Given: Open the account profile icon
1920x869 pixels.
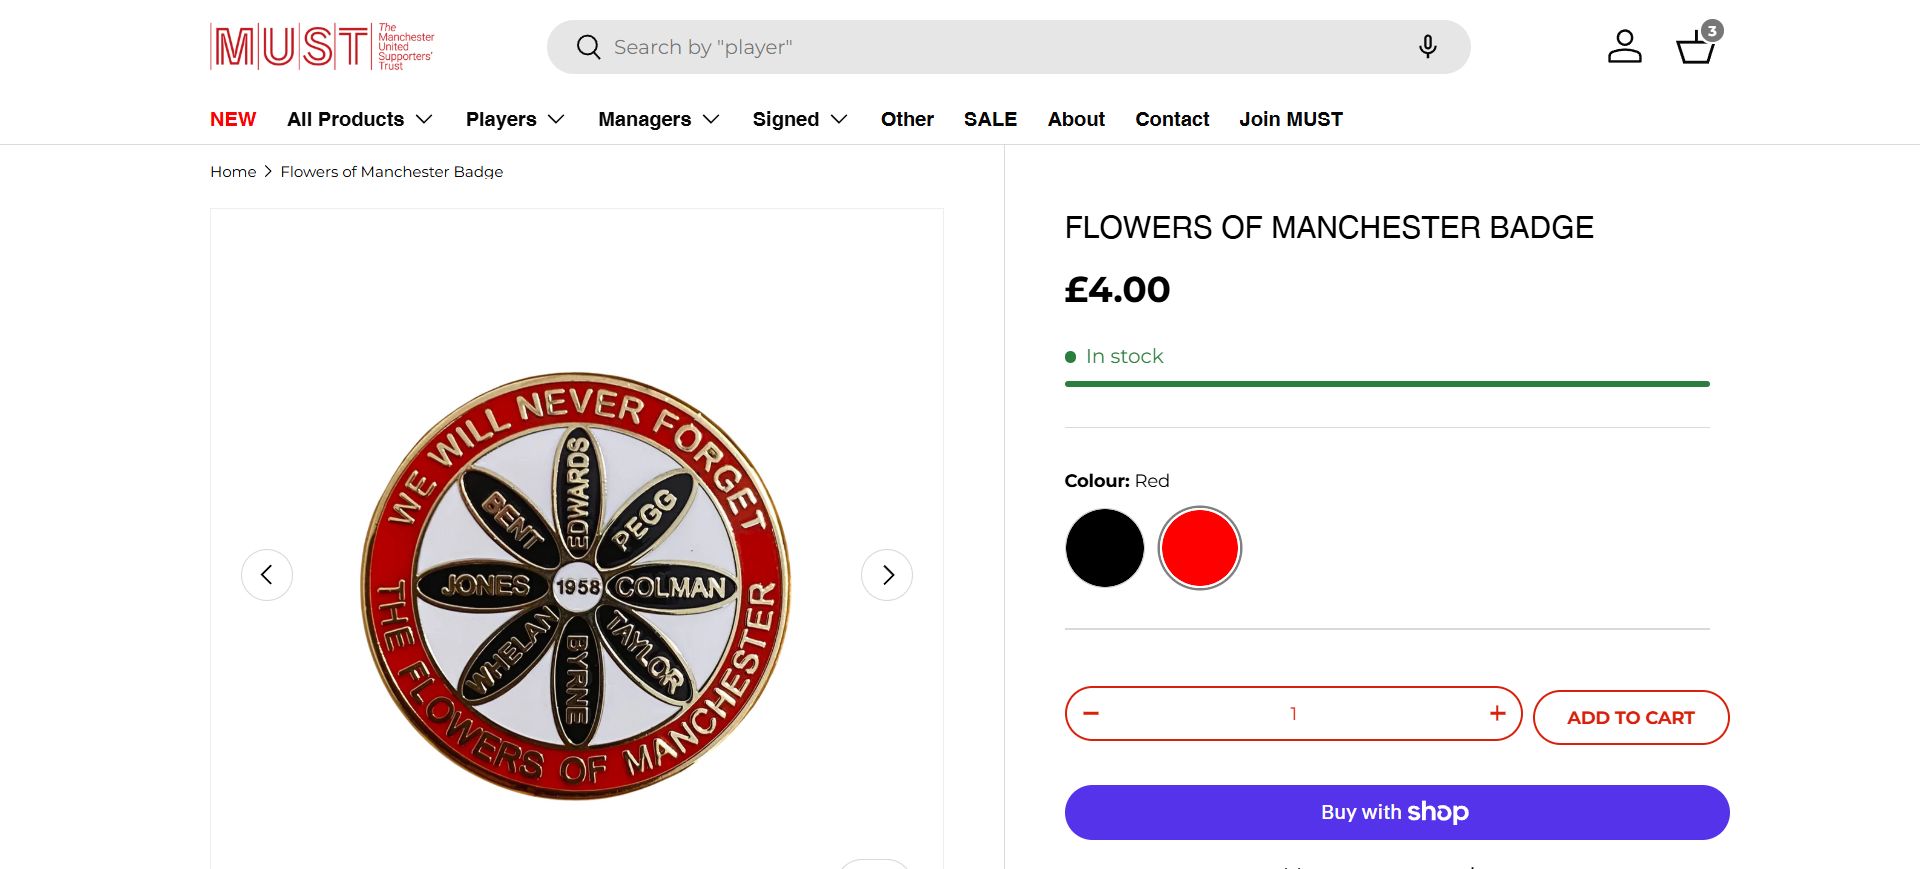Looking at the screenshot, I should (x=1624, y=47).
